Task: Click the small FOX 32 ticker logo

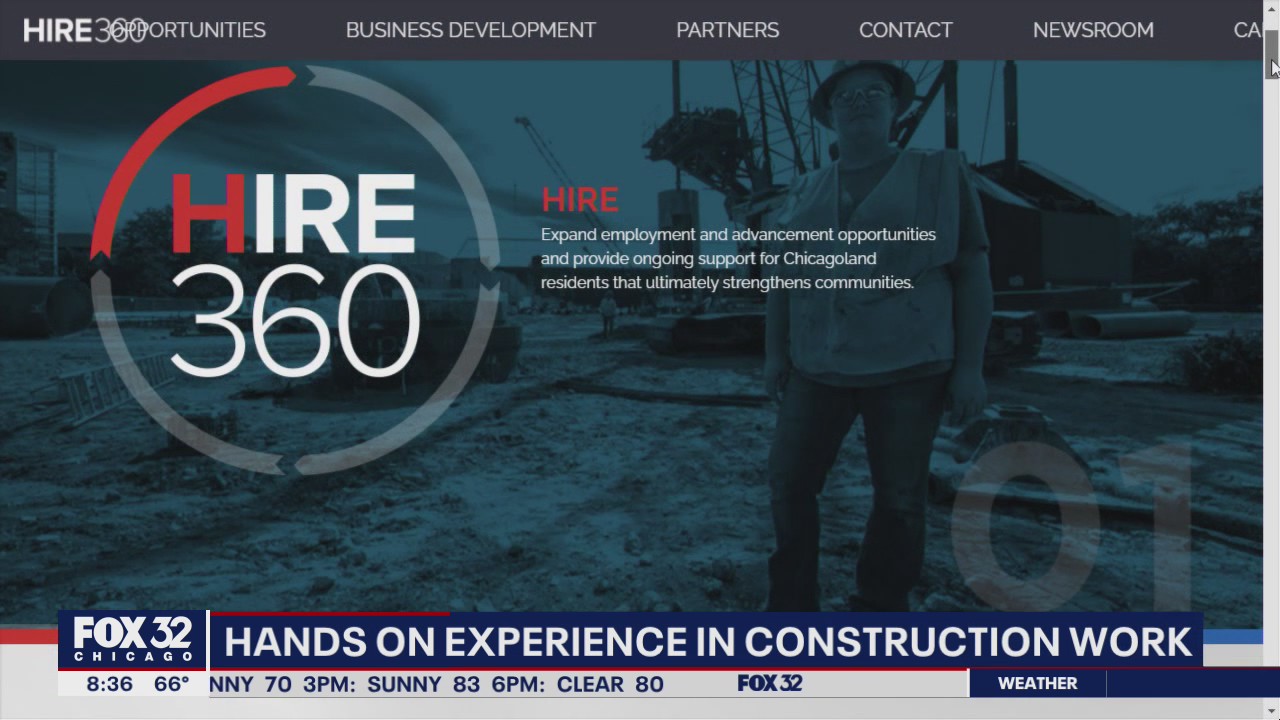Action: click(770, 684)
